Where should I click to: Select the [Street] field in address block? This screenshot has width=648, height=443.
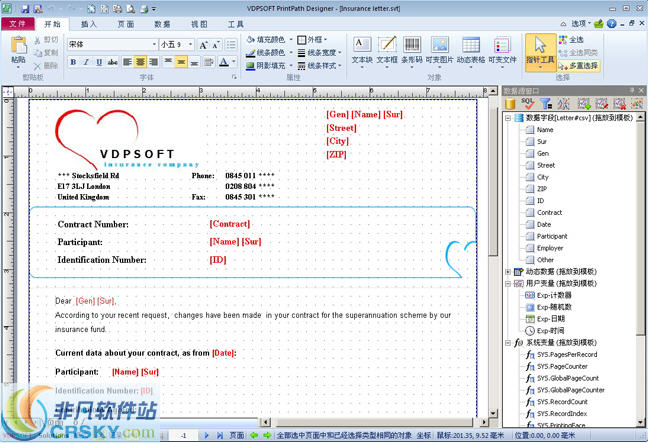pyautogui.click(x=341, y=128)
